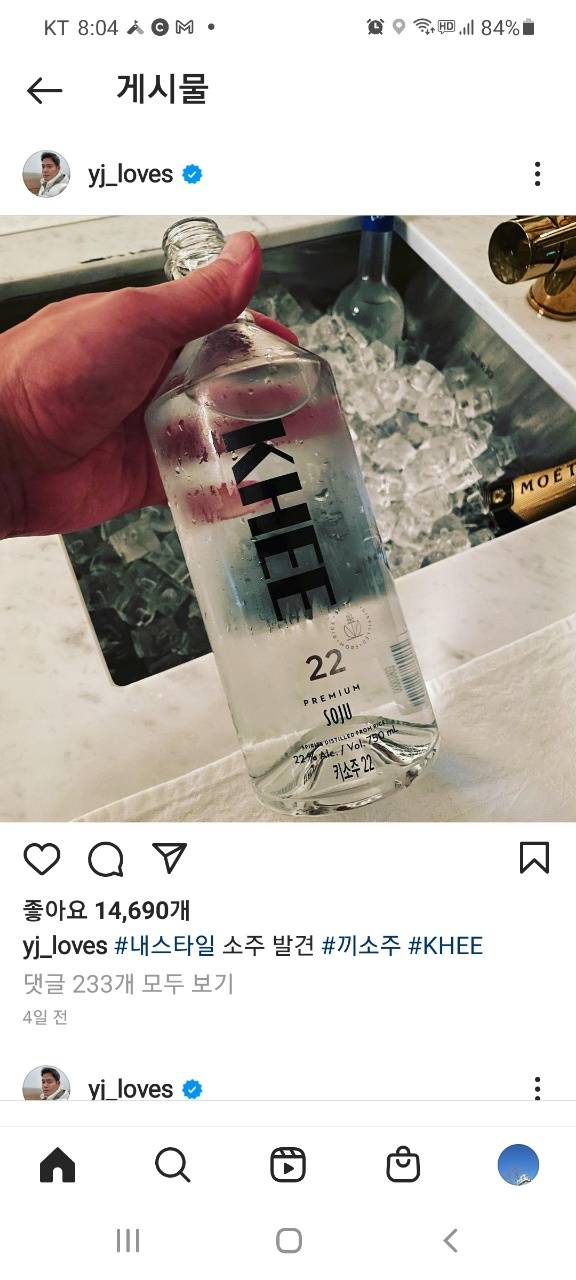Open the Shop bag icon
Screen dimensions: 576x1280
pyautogui.click(x=403, y=1165)
